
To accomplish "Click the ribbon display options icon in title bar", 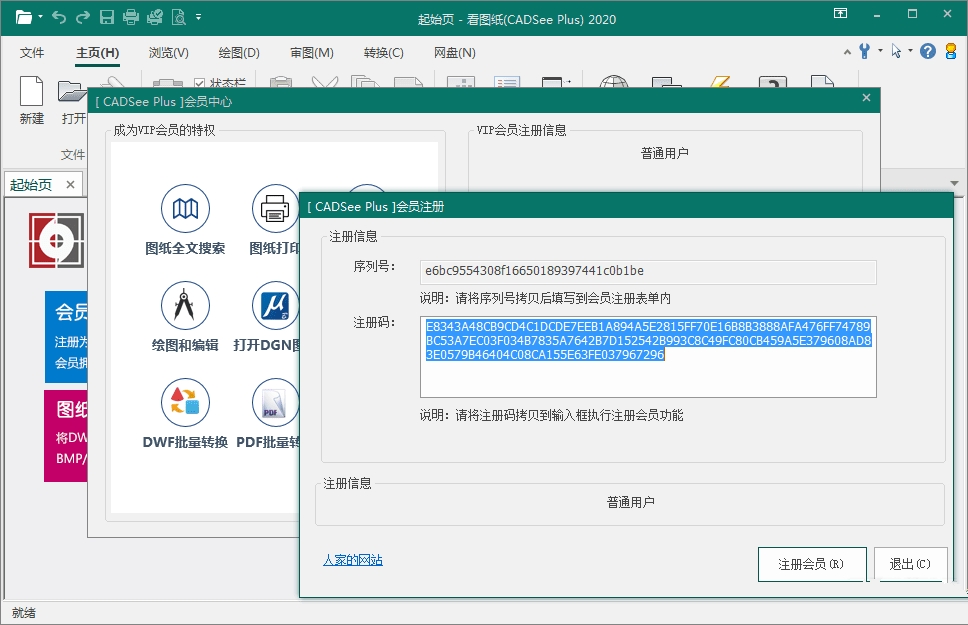I will (x=840, y=14).
